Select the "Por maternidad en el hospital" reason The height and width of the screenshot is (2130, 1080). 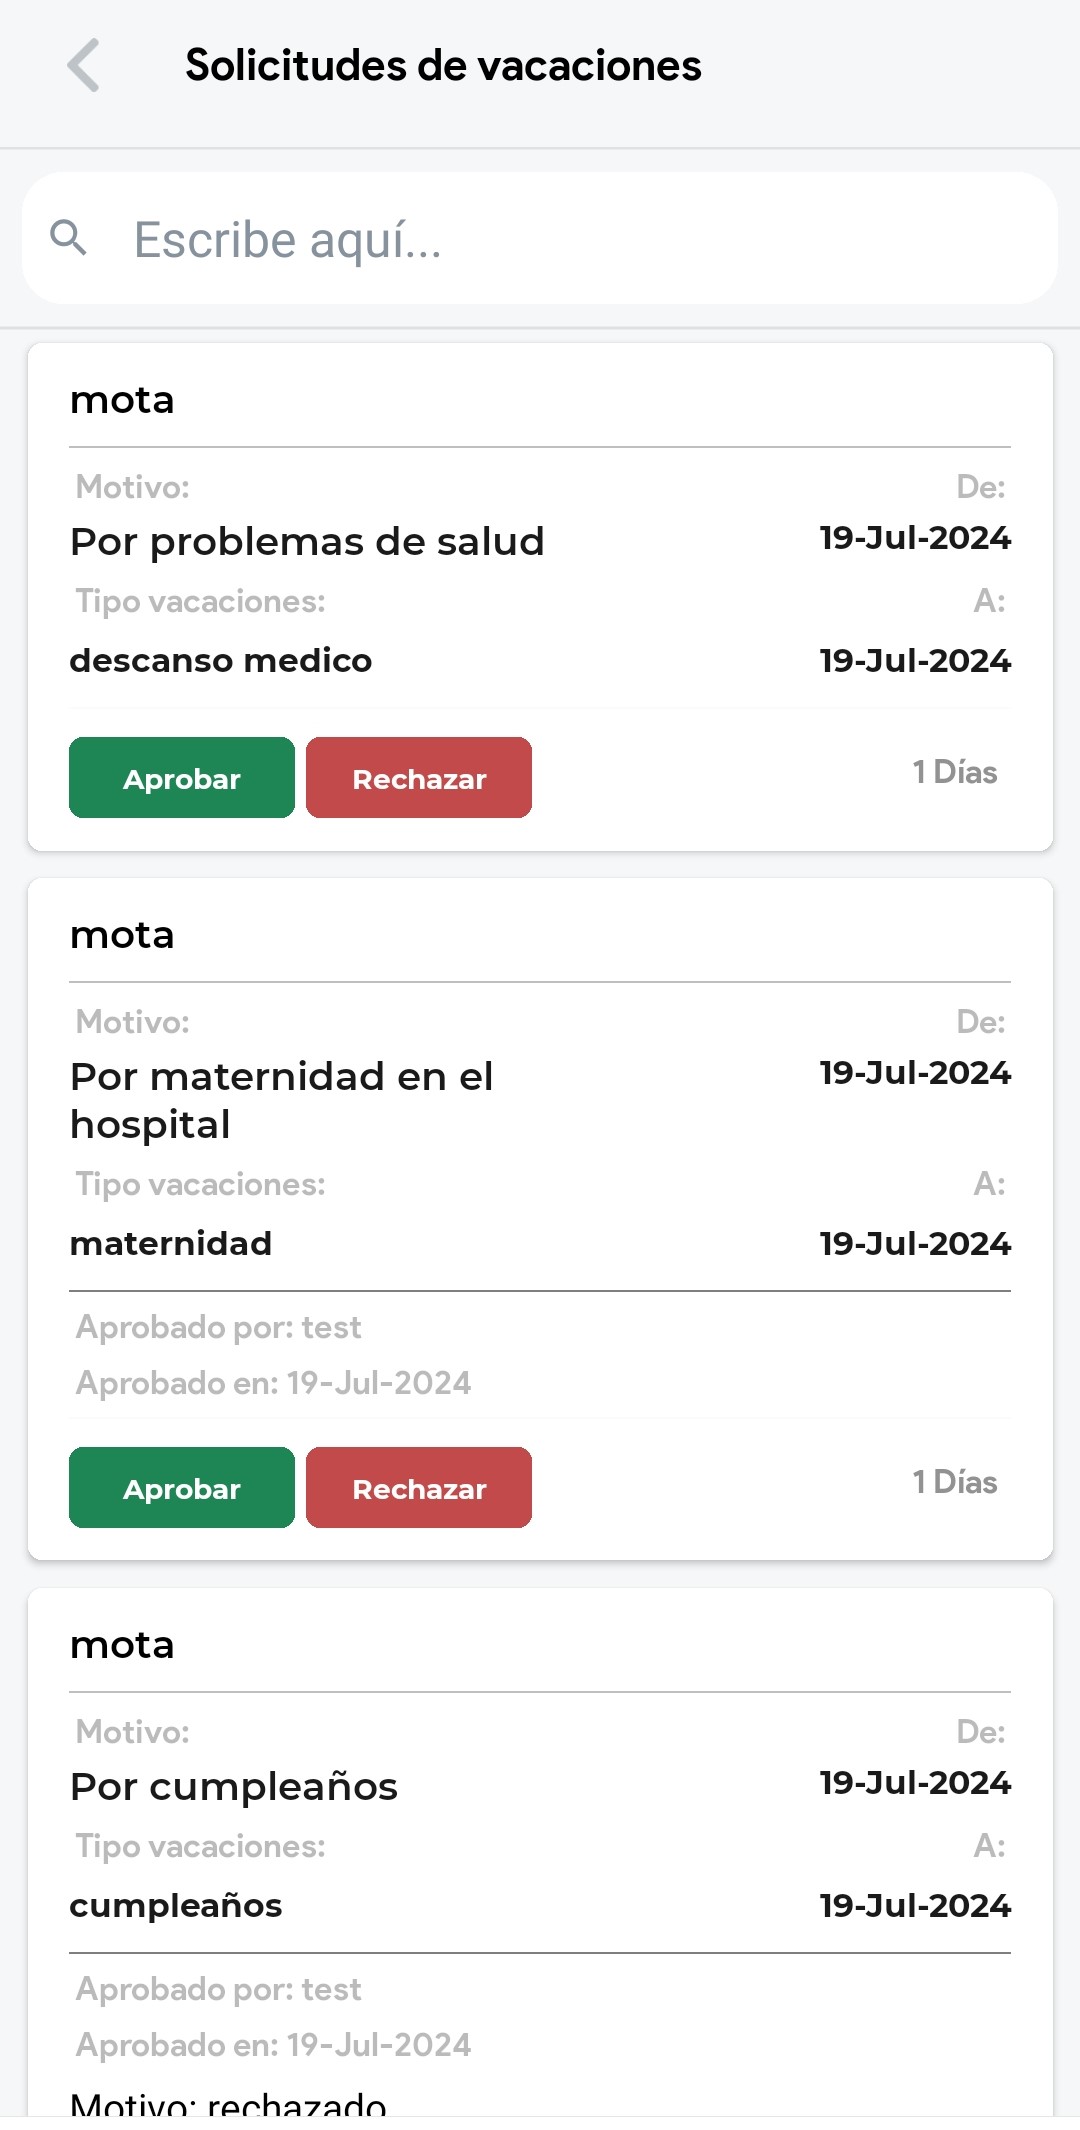282,1100
